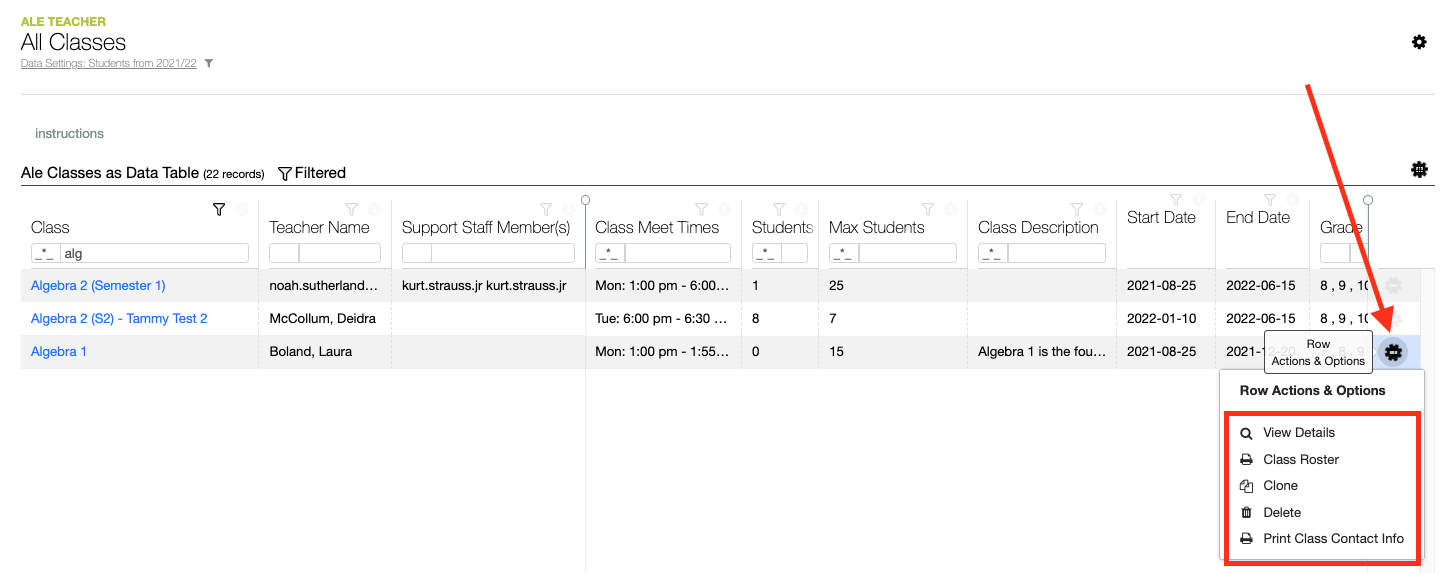Click the Algebra 2 (Semester 1) row gear
The height and width of the screenshot is (573, 1448).
click(1393, 285)
